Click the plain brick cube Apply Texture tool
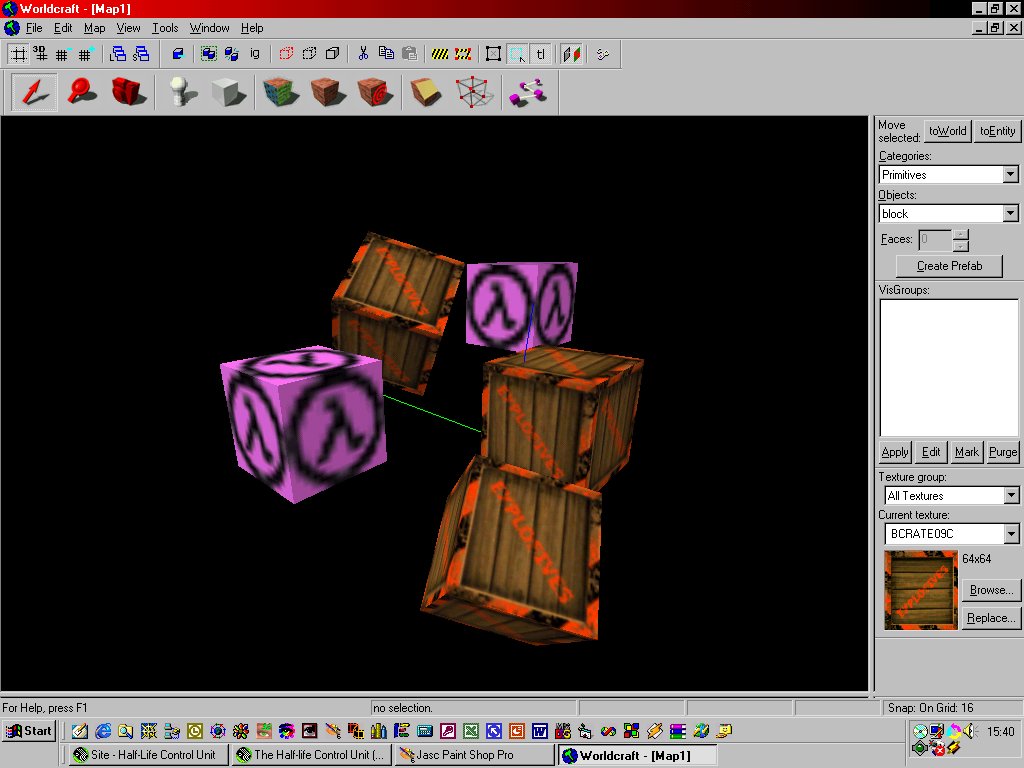Viewport: 1024px width, 768px height. point(327,92)
